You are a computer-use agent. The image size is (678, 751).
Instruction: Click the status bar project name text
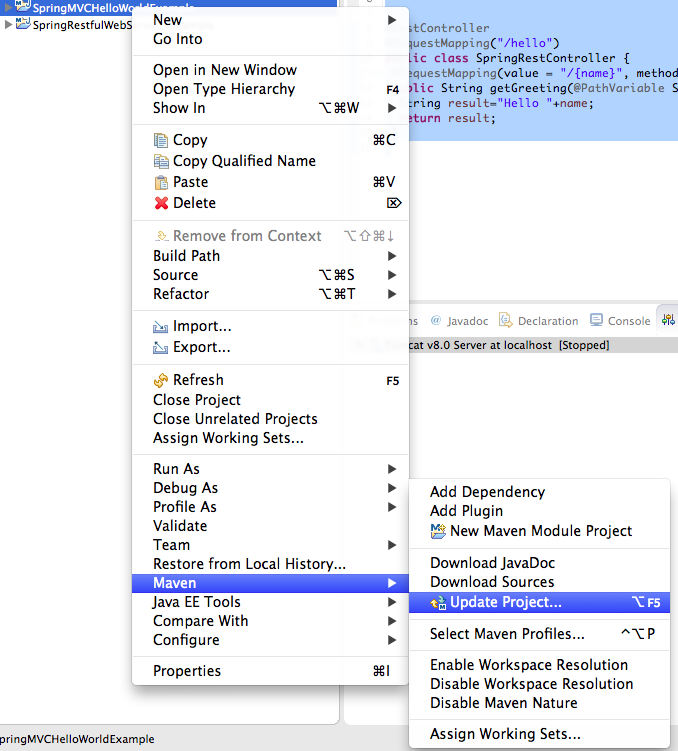pos(77,739)
